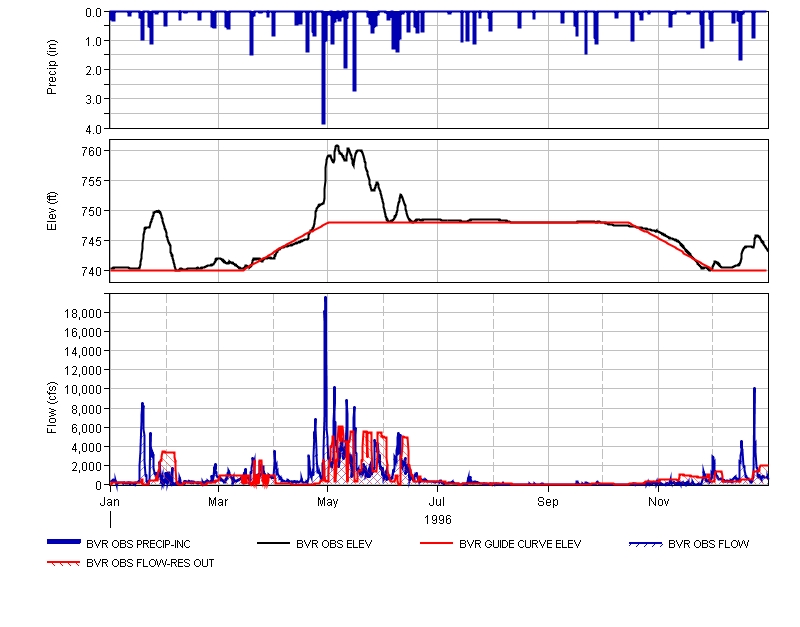Click the Sep x-axis label

pos(548,501)
